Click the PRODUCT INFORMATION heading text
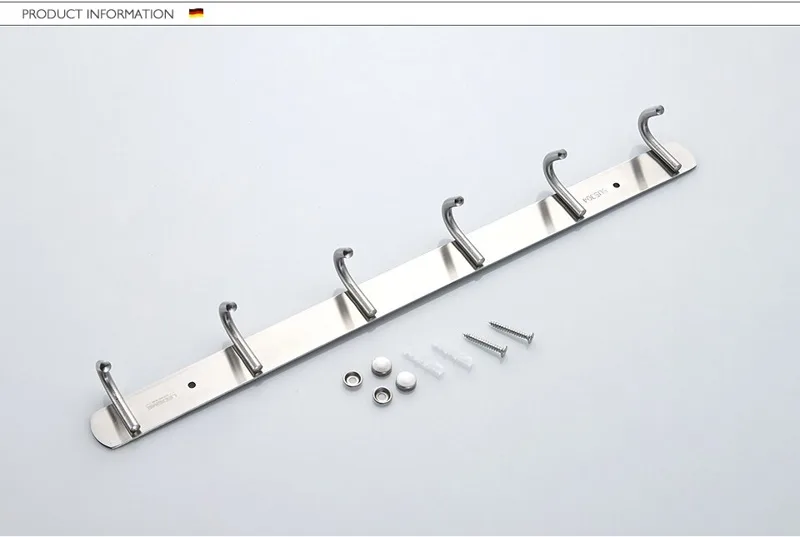Screen dimensions: 800x537 [x=97, y=14]
